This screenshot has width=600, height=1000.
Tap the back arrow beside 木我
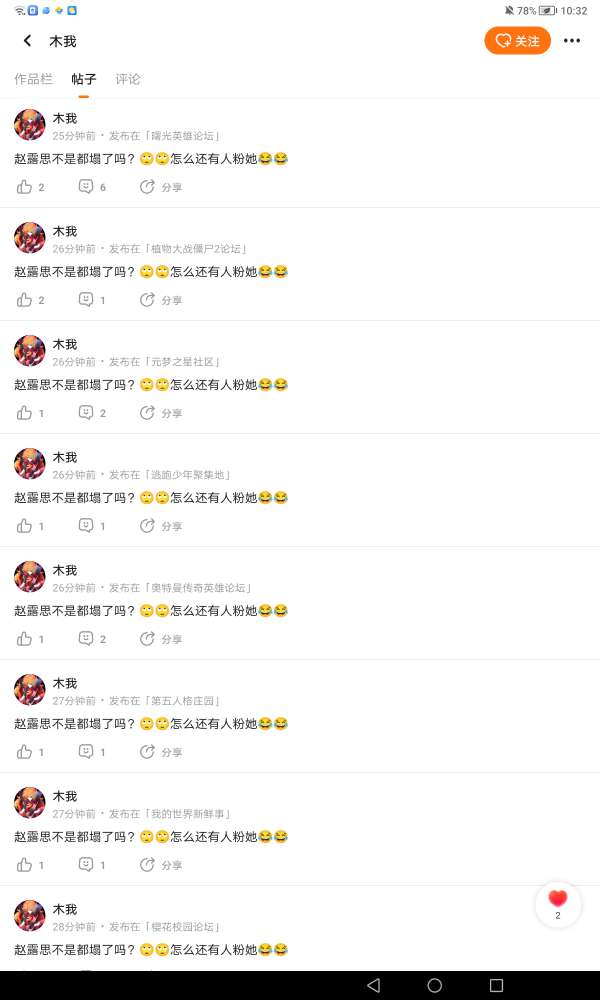[27, 41]
